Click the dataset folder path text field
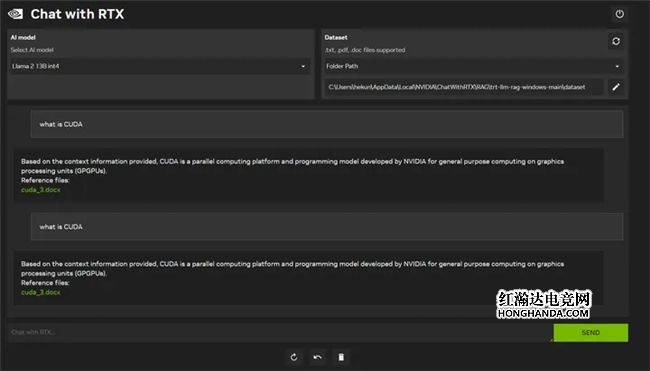This screenshot has width=650, height=371. tap(463, 87)
